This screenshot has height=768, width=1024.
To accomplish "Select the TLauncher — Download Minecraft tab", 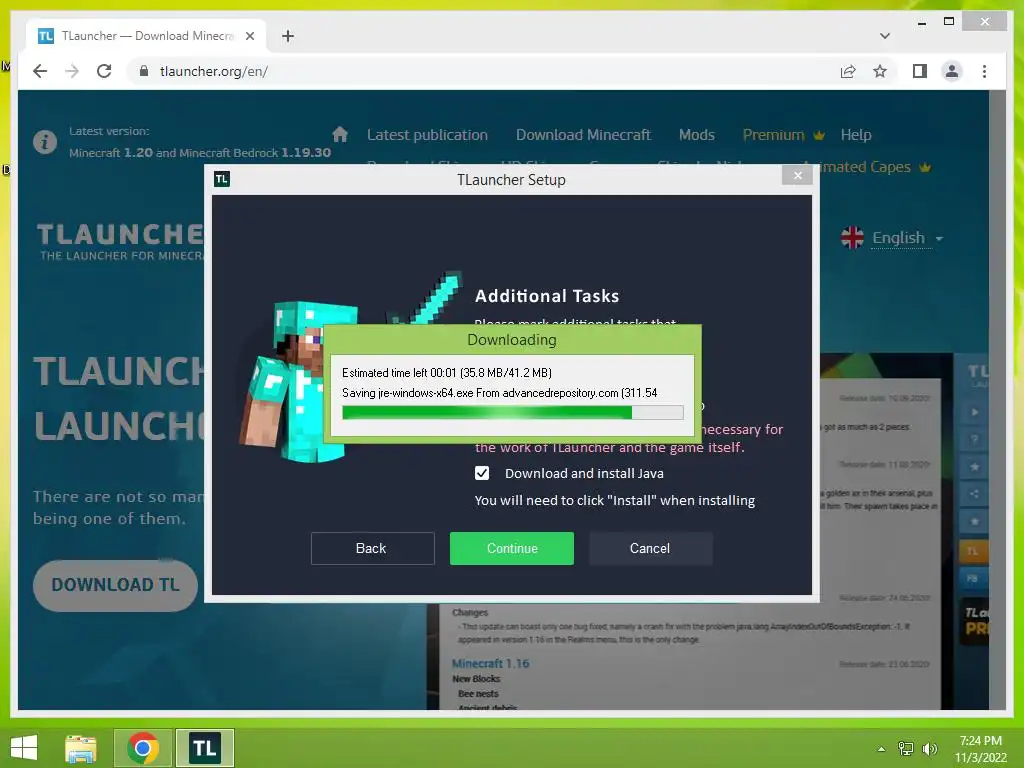I will tap(146, 36).
